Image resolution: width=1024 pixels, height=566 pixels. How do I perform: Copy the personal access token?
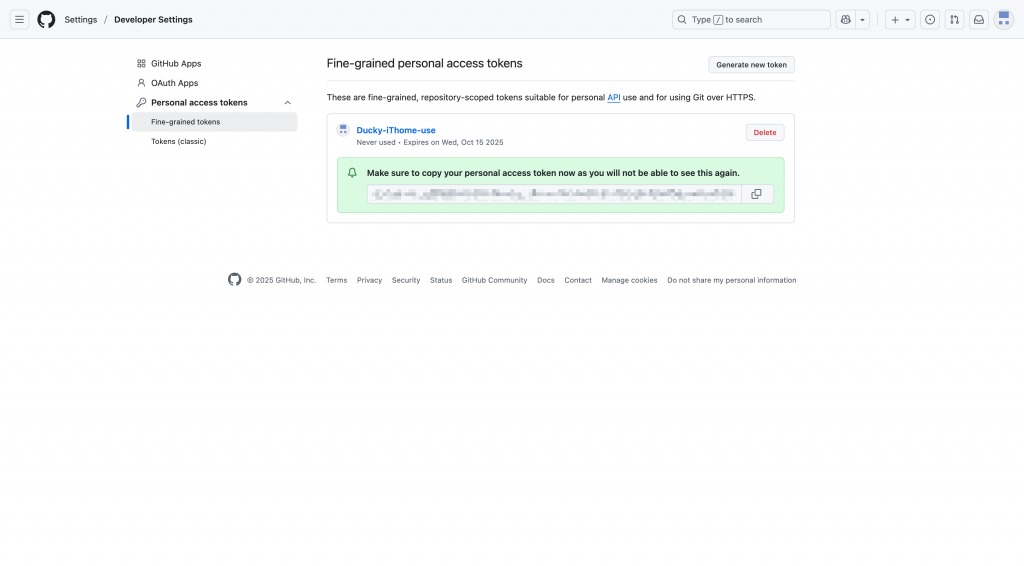pyautogui.click(x=756, y=194)
